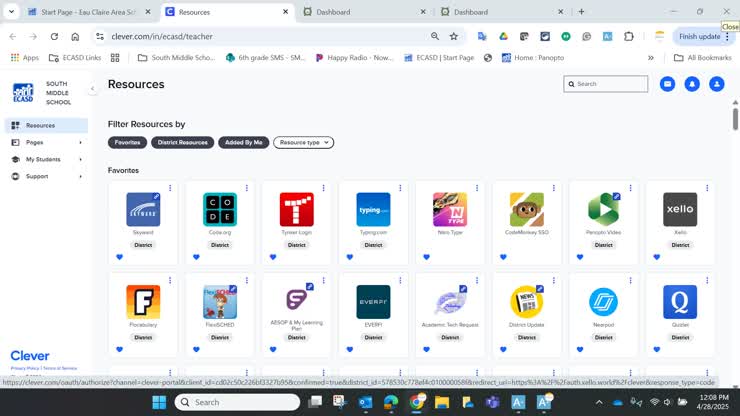Launch the Nearpod app icon

[604, 302]
